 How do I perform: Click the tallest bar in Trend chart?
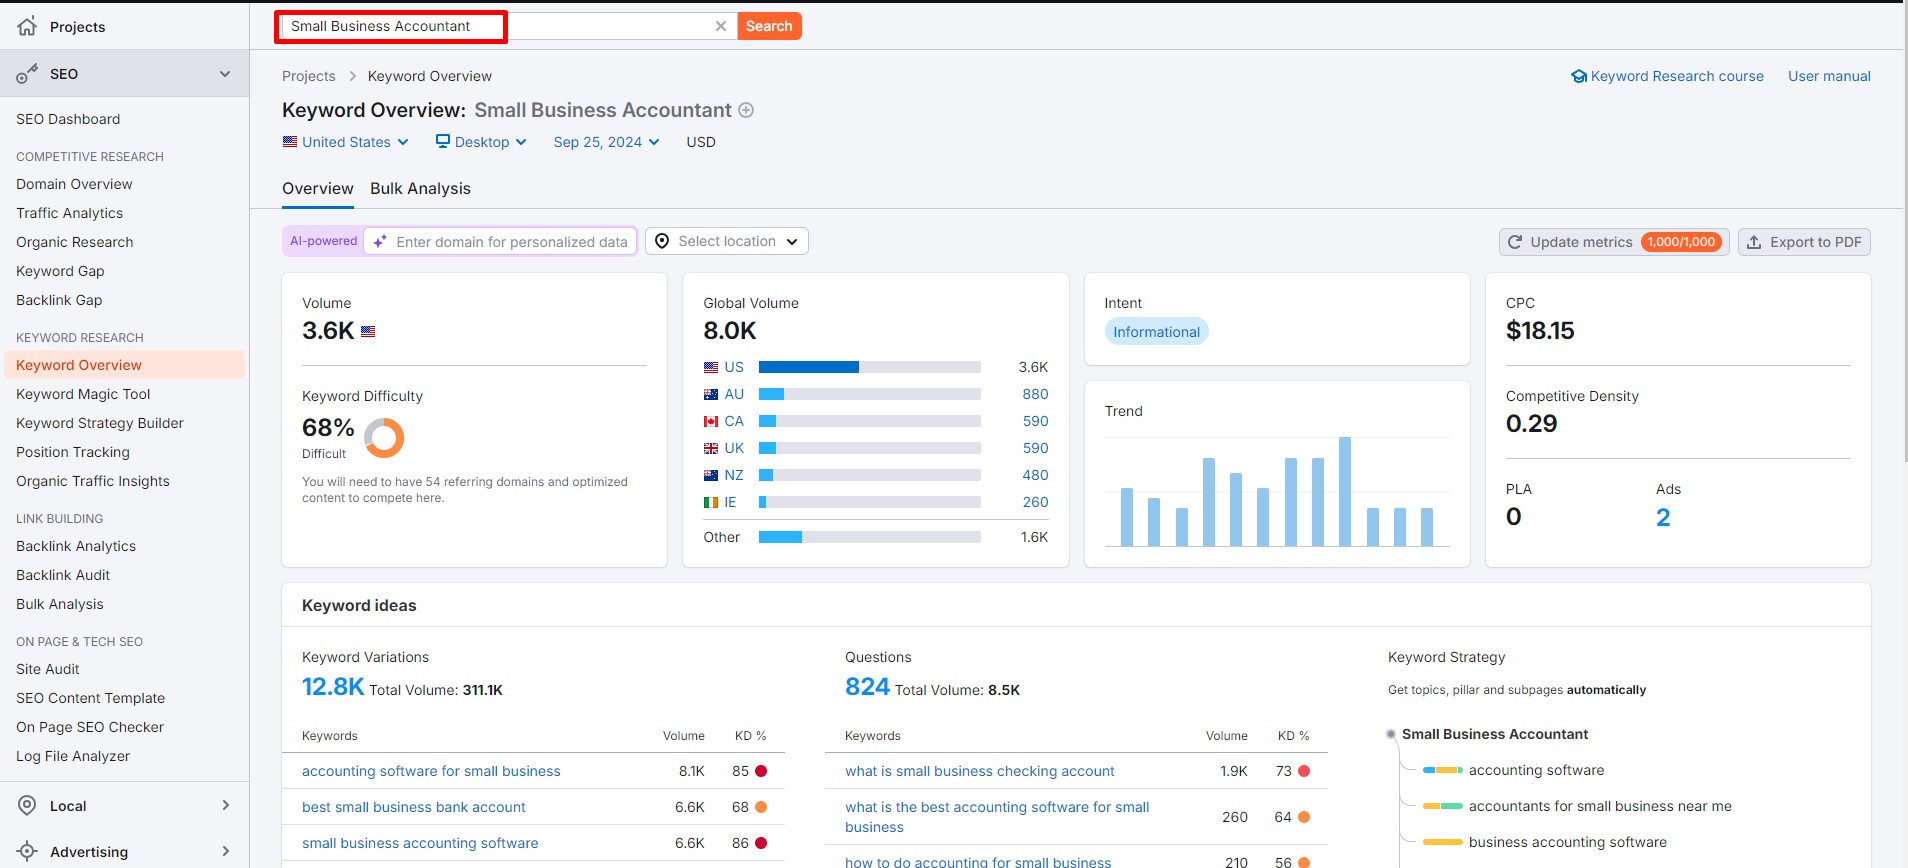(x=1345, y=491)
